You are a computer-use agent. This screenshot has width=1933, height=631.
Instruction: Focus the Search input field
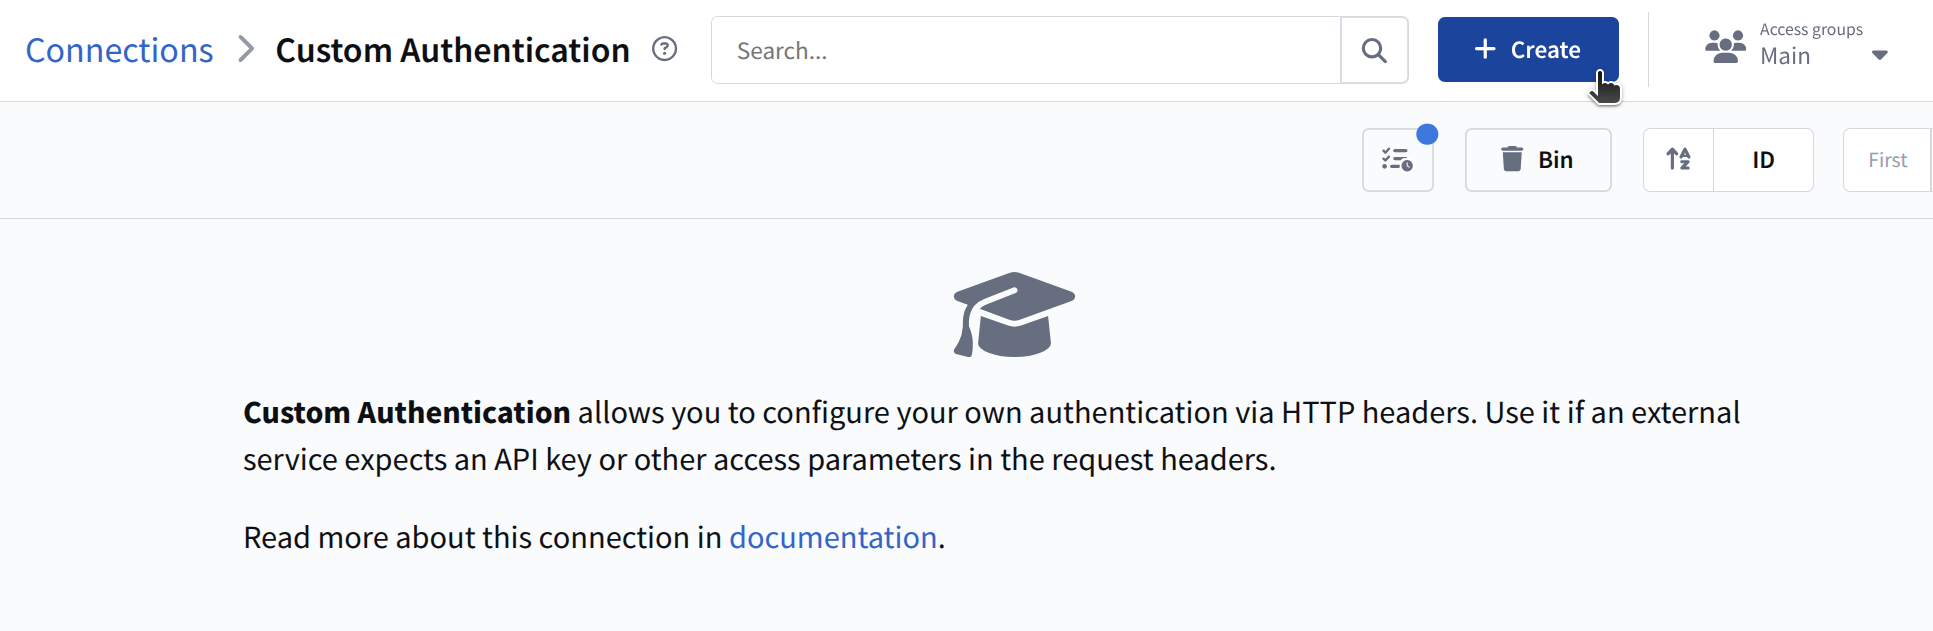[1025, 50]
